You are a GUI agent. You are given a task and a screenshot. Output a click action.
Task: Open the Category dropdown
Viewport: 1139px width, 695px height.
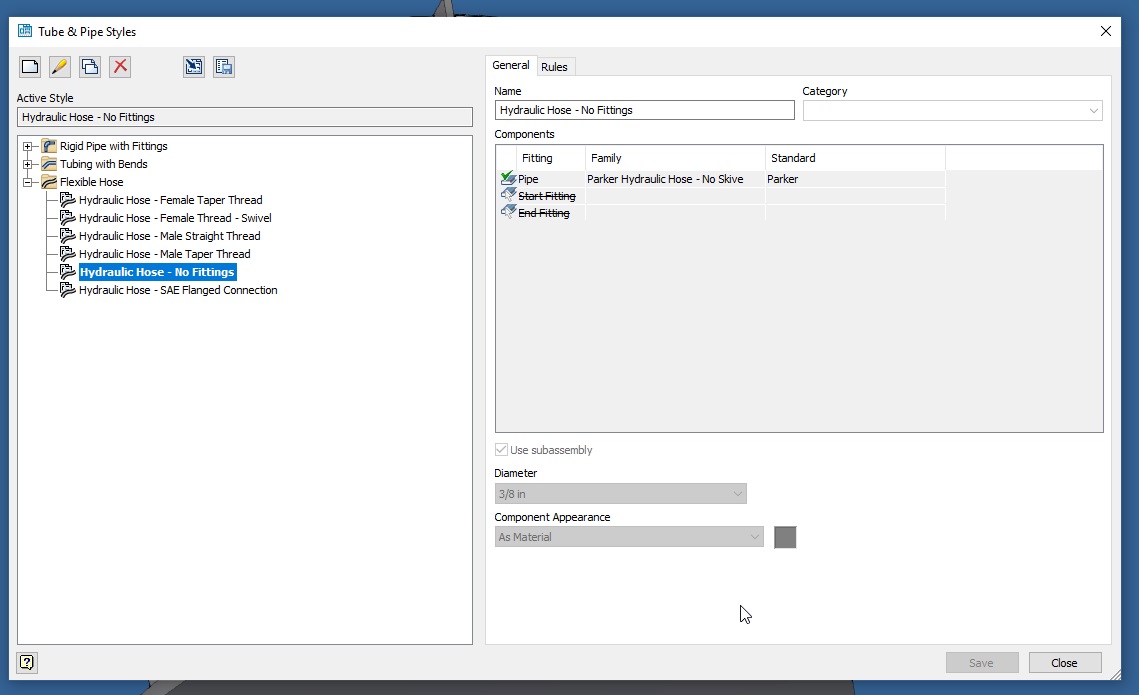point(1095,110)
